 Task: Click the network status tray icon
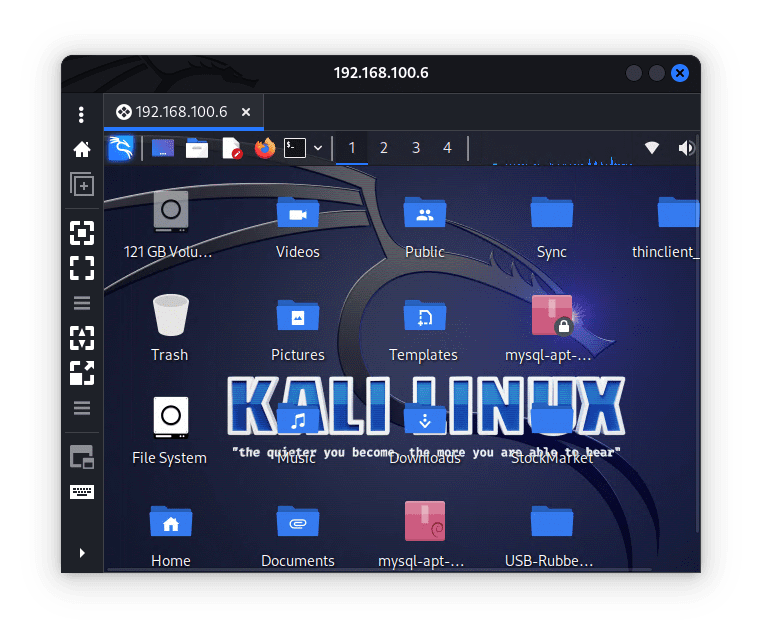click(x=652, y=148)
